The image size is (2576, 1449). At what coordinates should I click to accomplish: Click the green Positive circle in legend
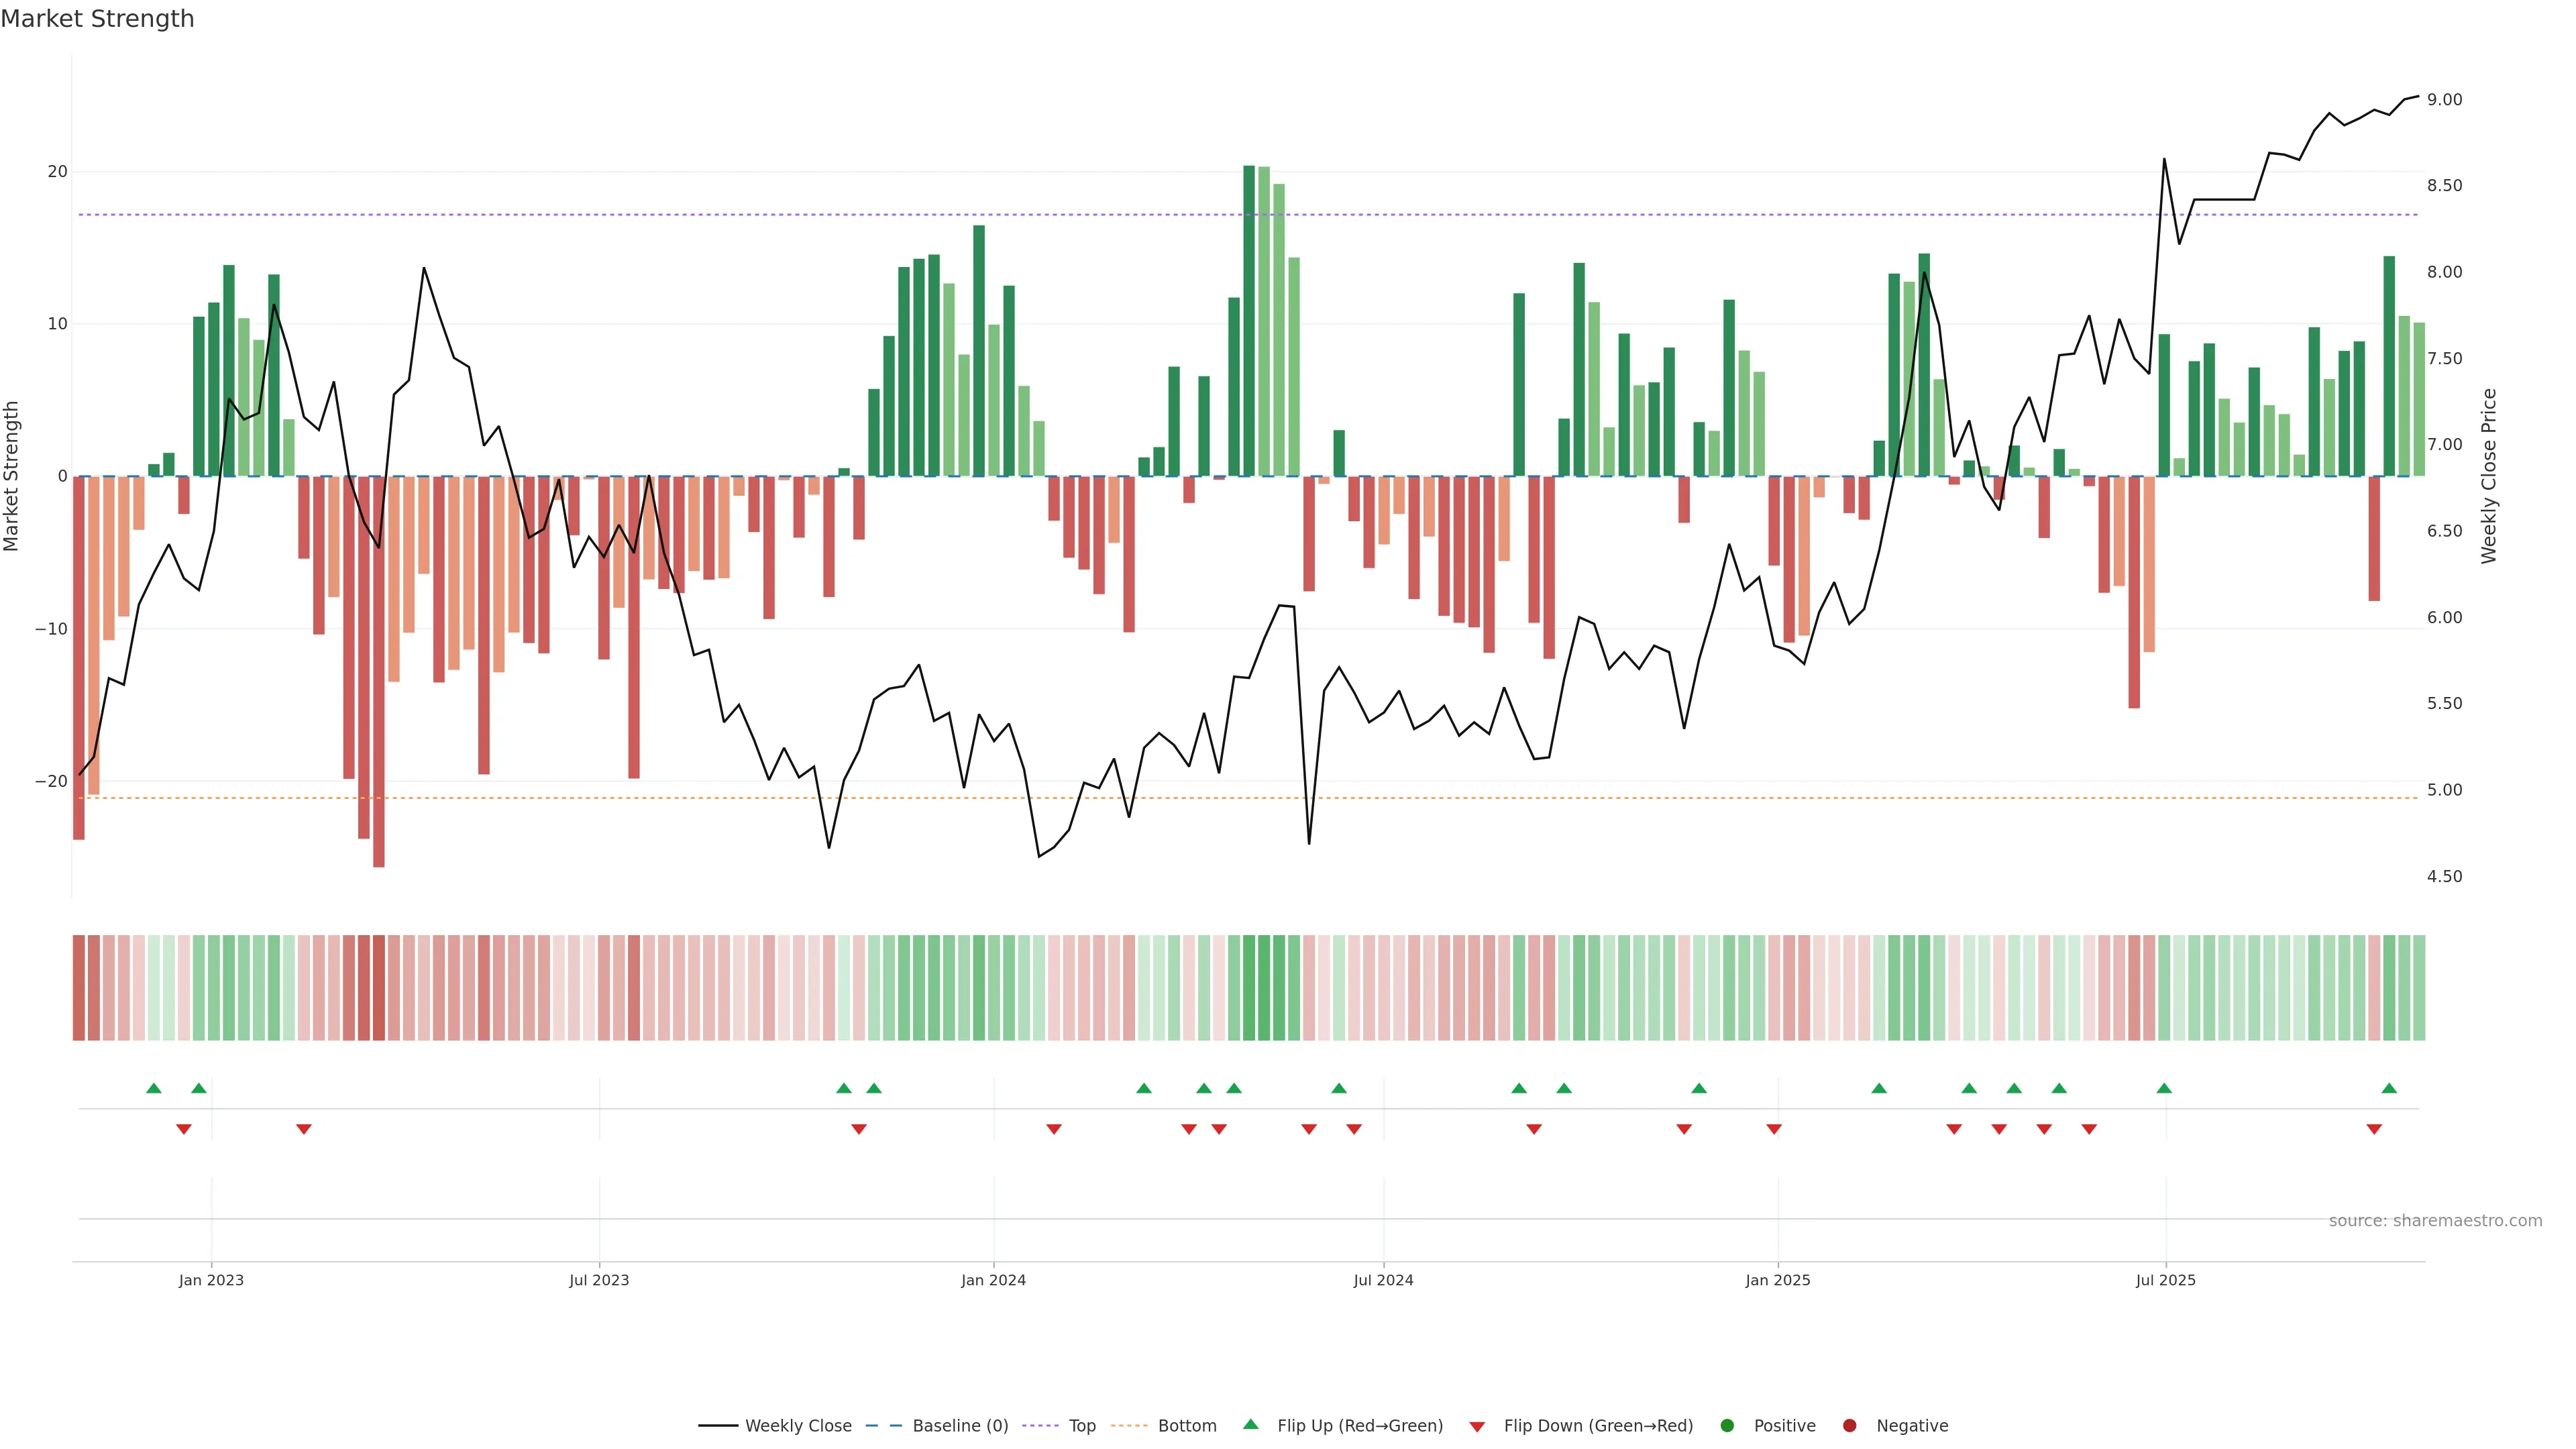tap(1726, 1425)
